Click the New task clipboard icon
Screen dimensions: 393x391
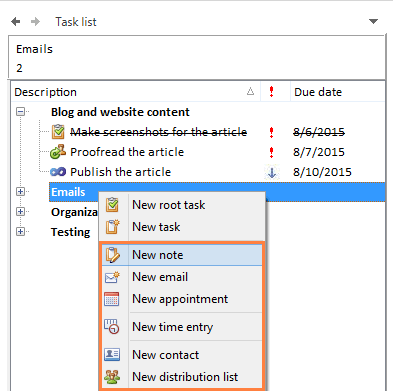[112, 227]
